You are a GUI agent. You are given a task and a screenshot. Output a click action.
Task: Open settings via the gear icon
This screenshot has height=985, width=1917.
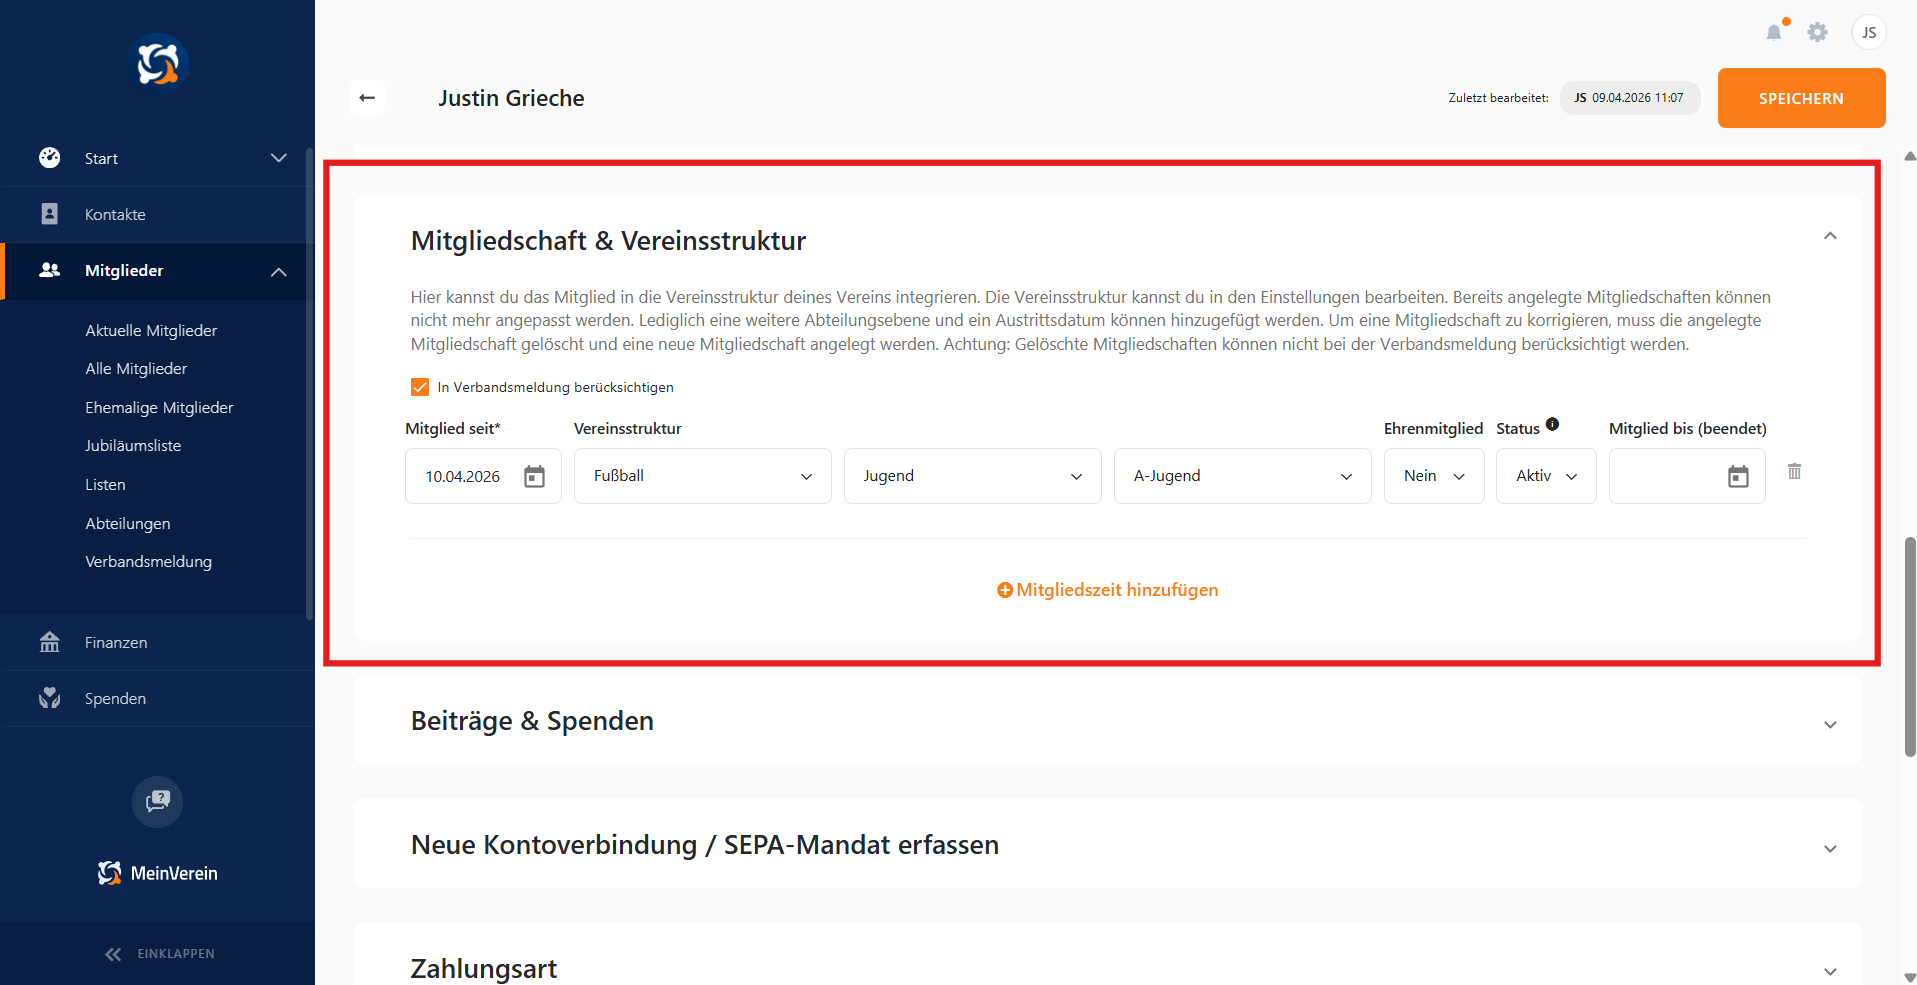click(1817, 33)
